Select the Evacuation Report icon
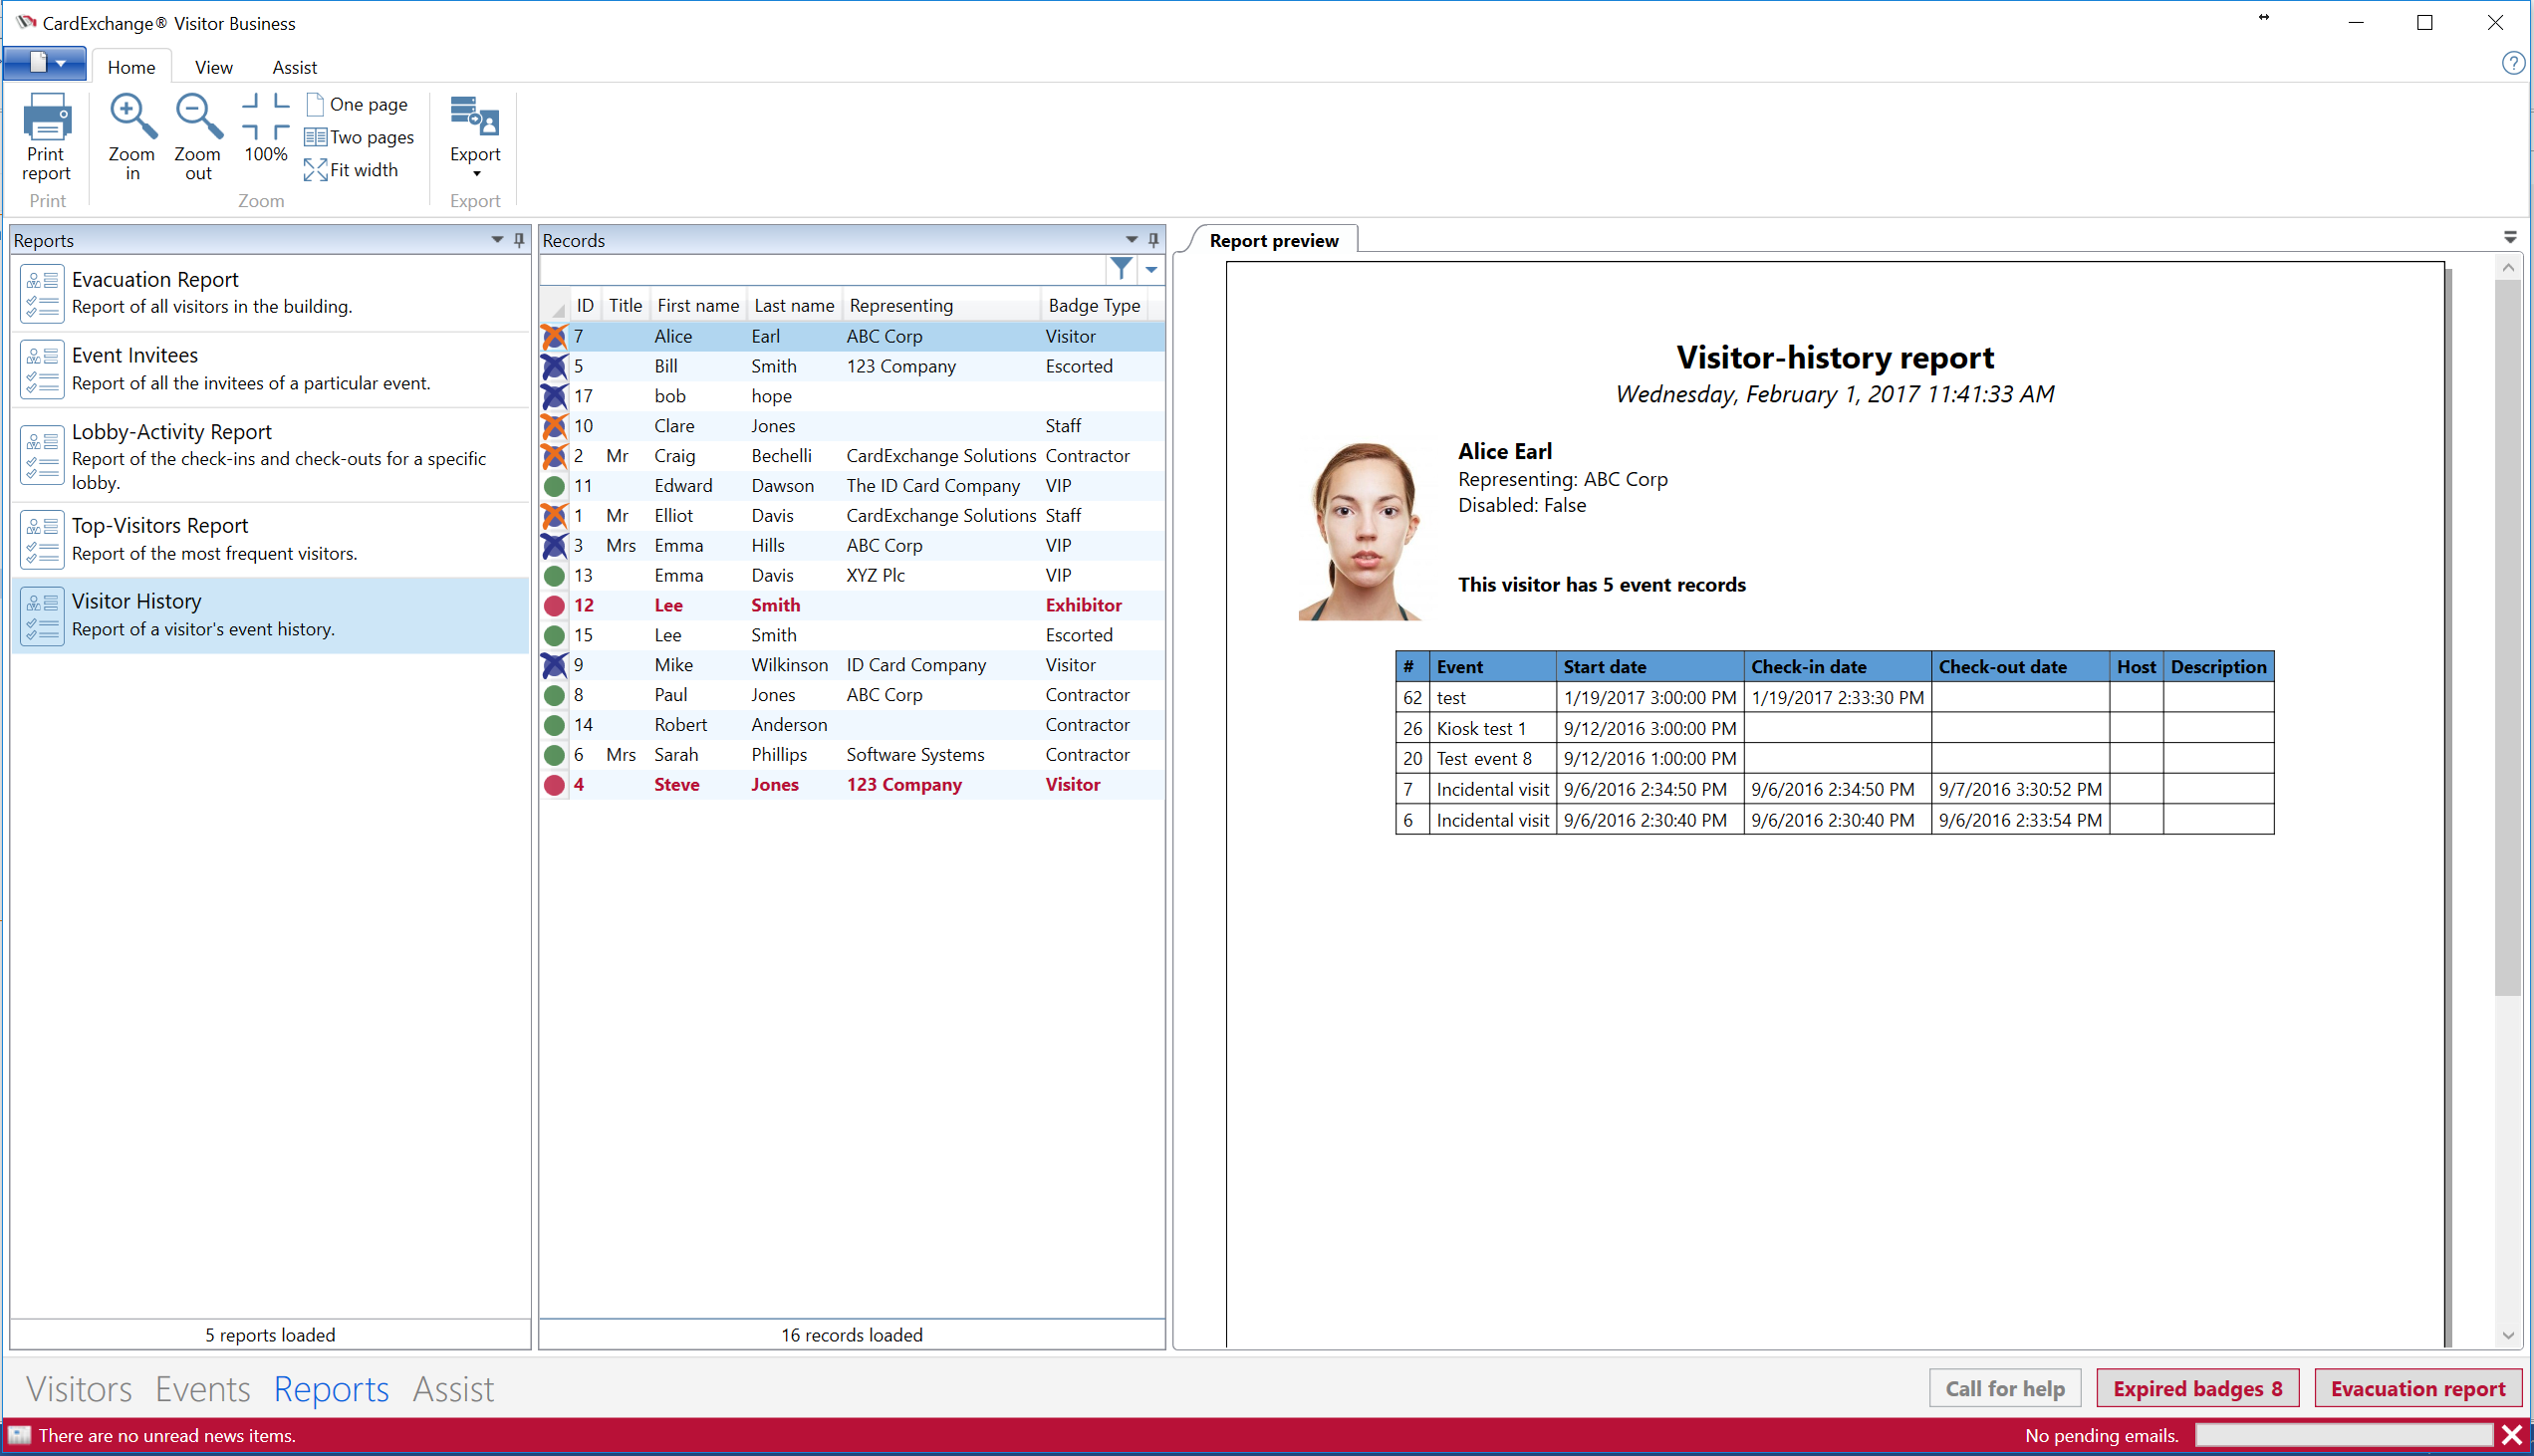The image size is (2534, 1456). [x=42, y=294]
